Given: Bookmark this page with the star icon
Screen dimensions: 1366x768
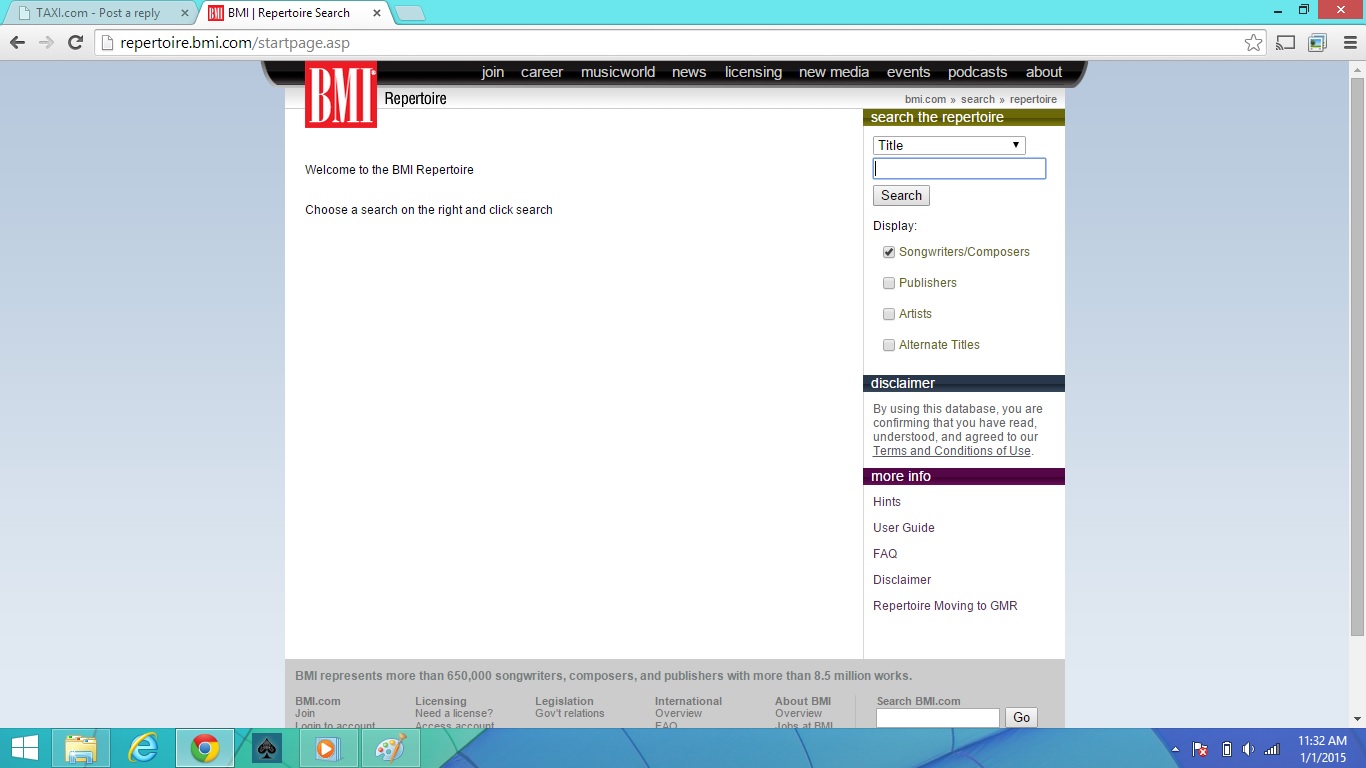Looking at the screenshot, I should click(x=1253, y=43).
